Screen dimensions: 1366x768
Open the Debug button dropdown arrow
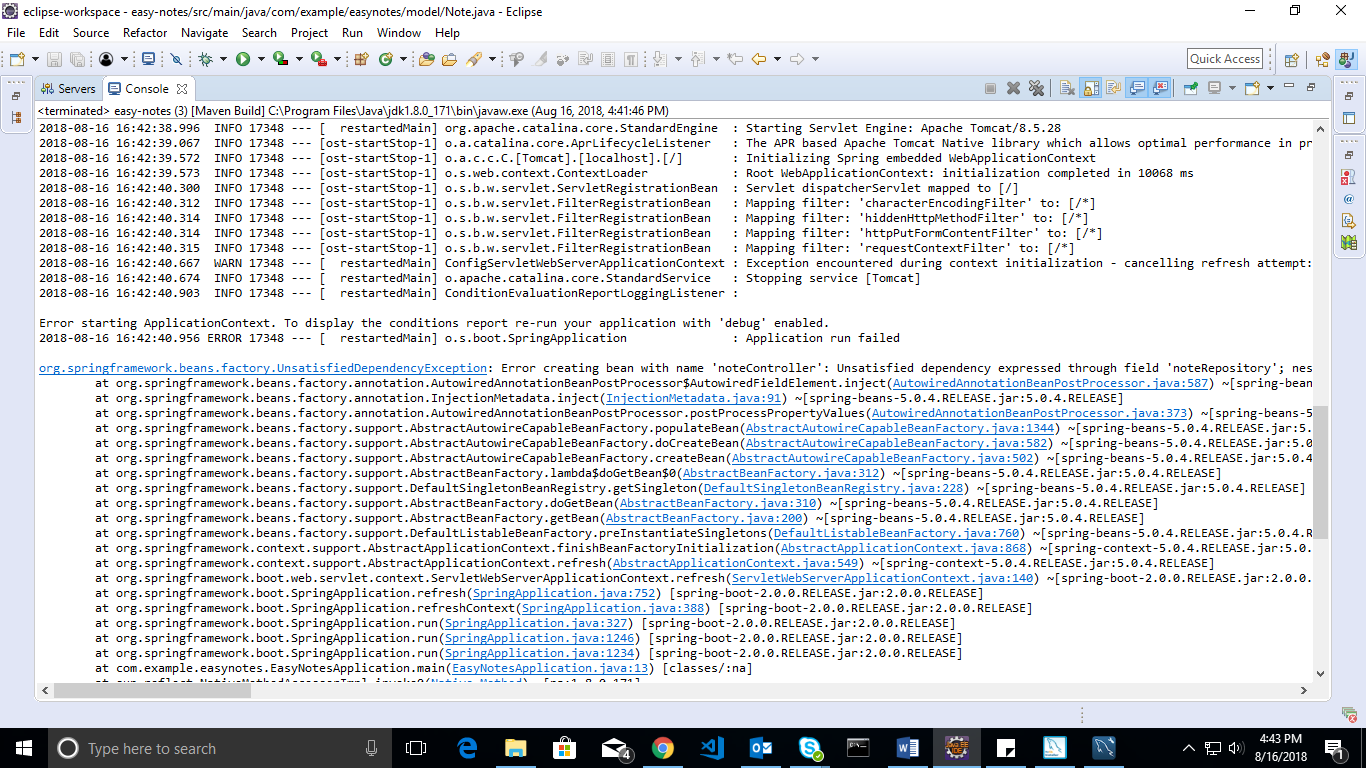coord(223,59)
